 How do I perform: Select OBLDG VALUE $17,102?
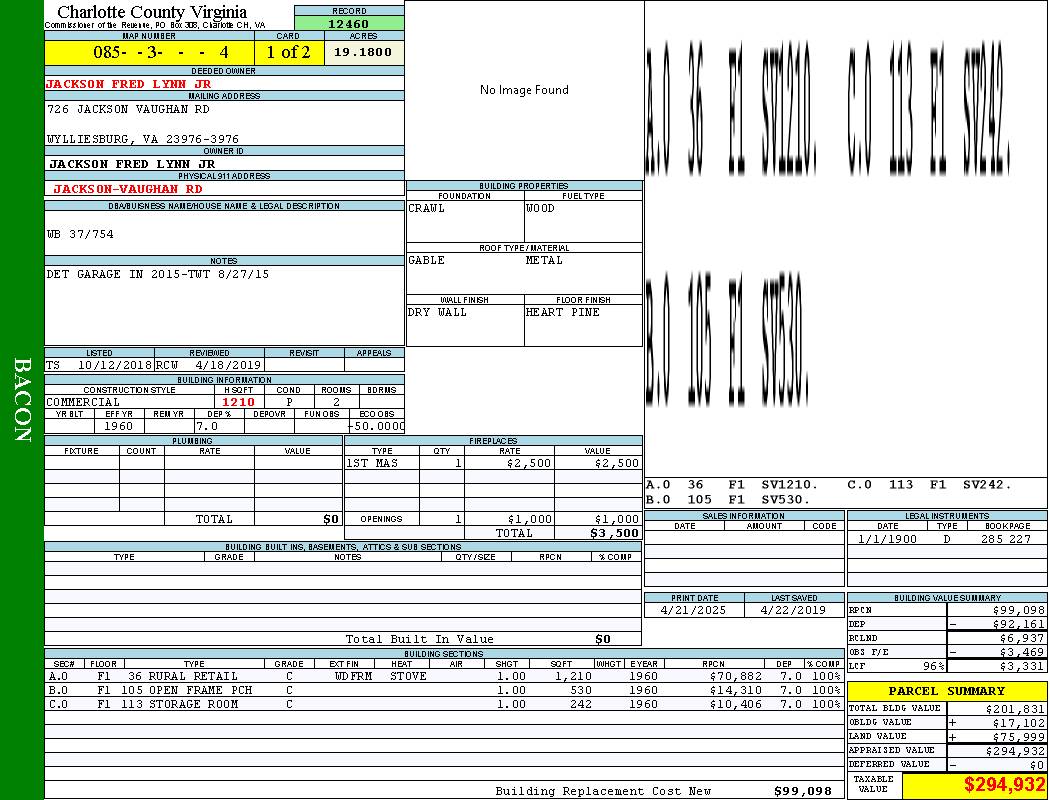click(1018, 723)
